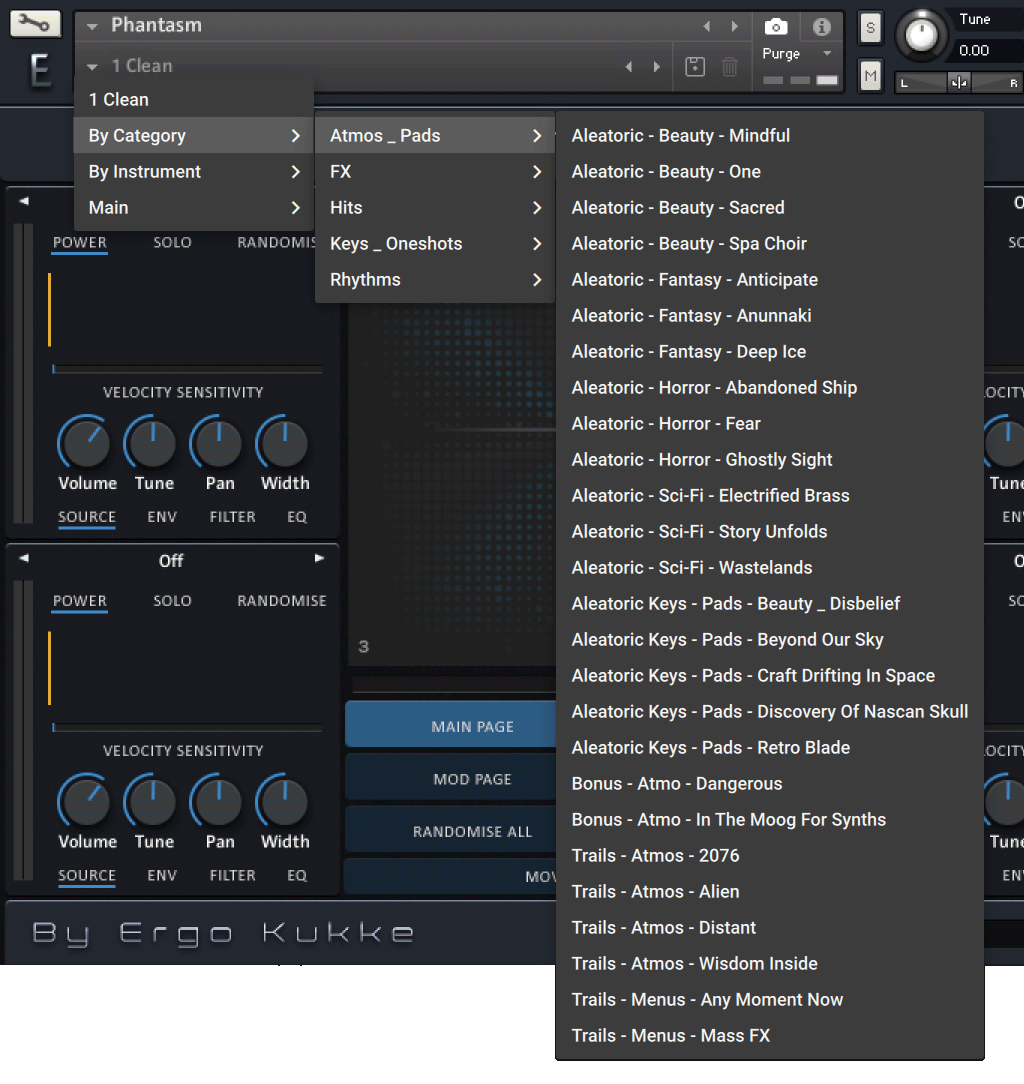Load Aleatoric - Horror - Abandoned Ship
1024x1084 pixels.
point(770,387)
